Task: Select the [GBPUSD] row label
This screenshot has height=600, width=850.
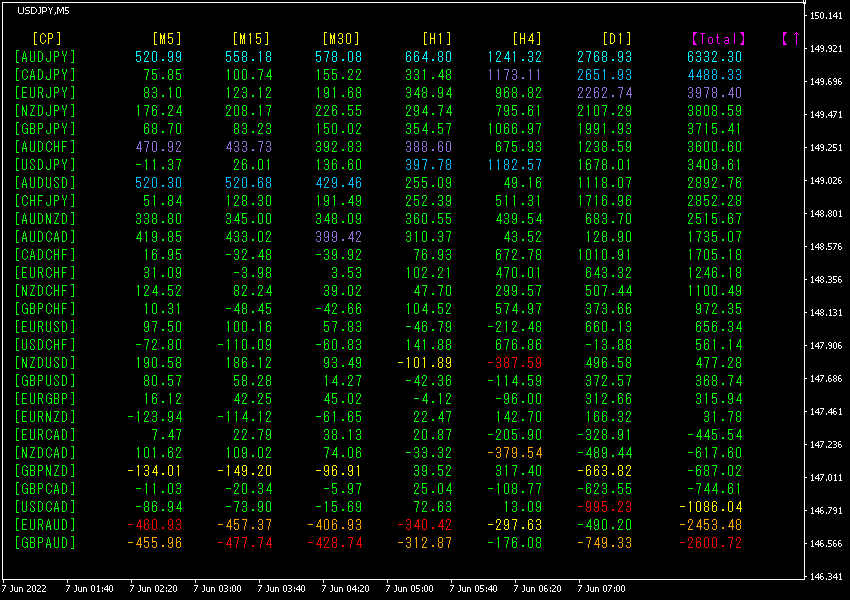Action: [45, 380]
